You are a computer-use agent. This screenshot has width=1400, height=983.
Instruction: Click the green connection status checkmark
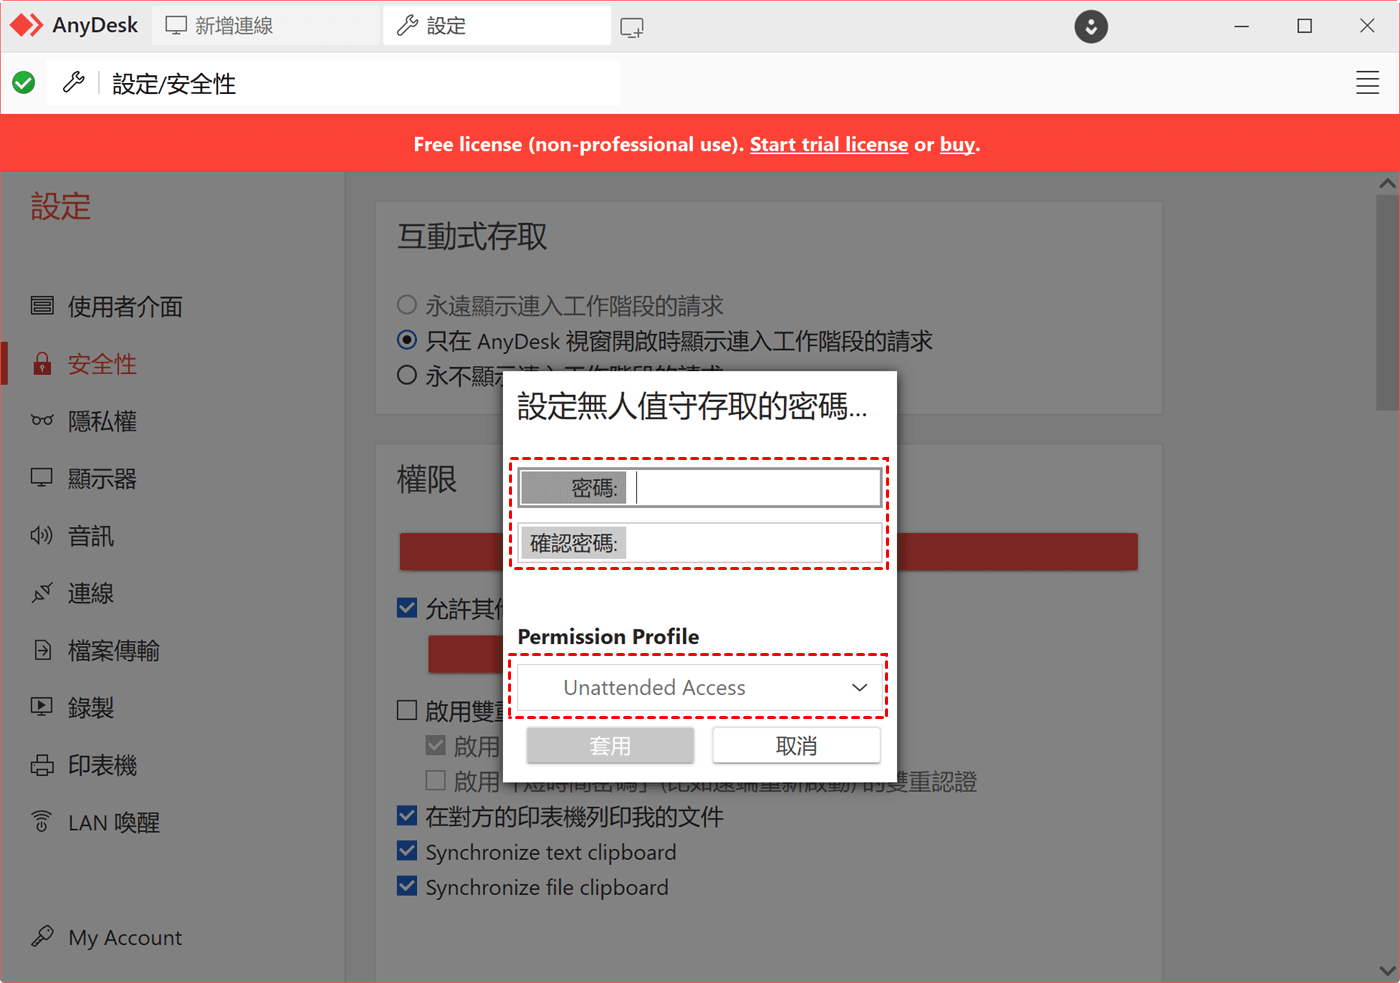click(24, 83)
